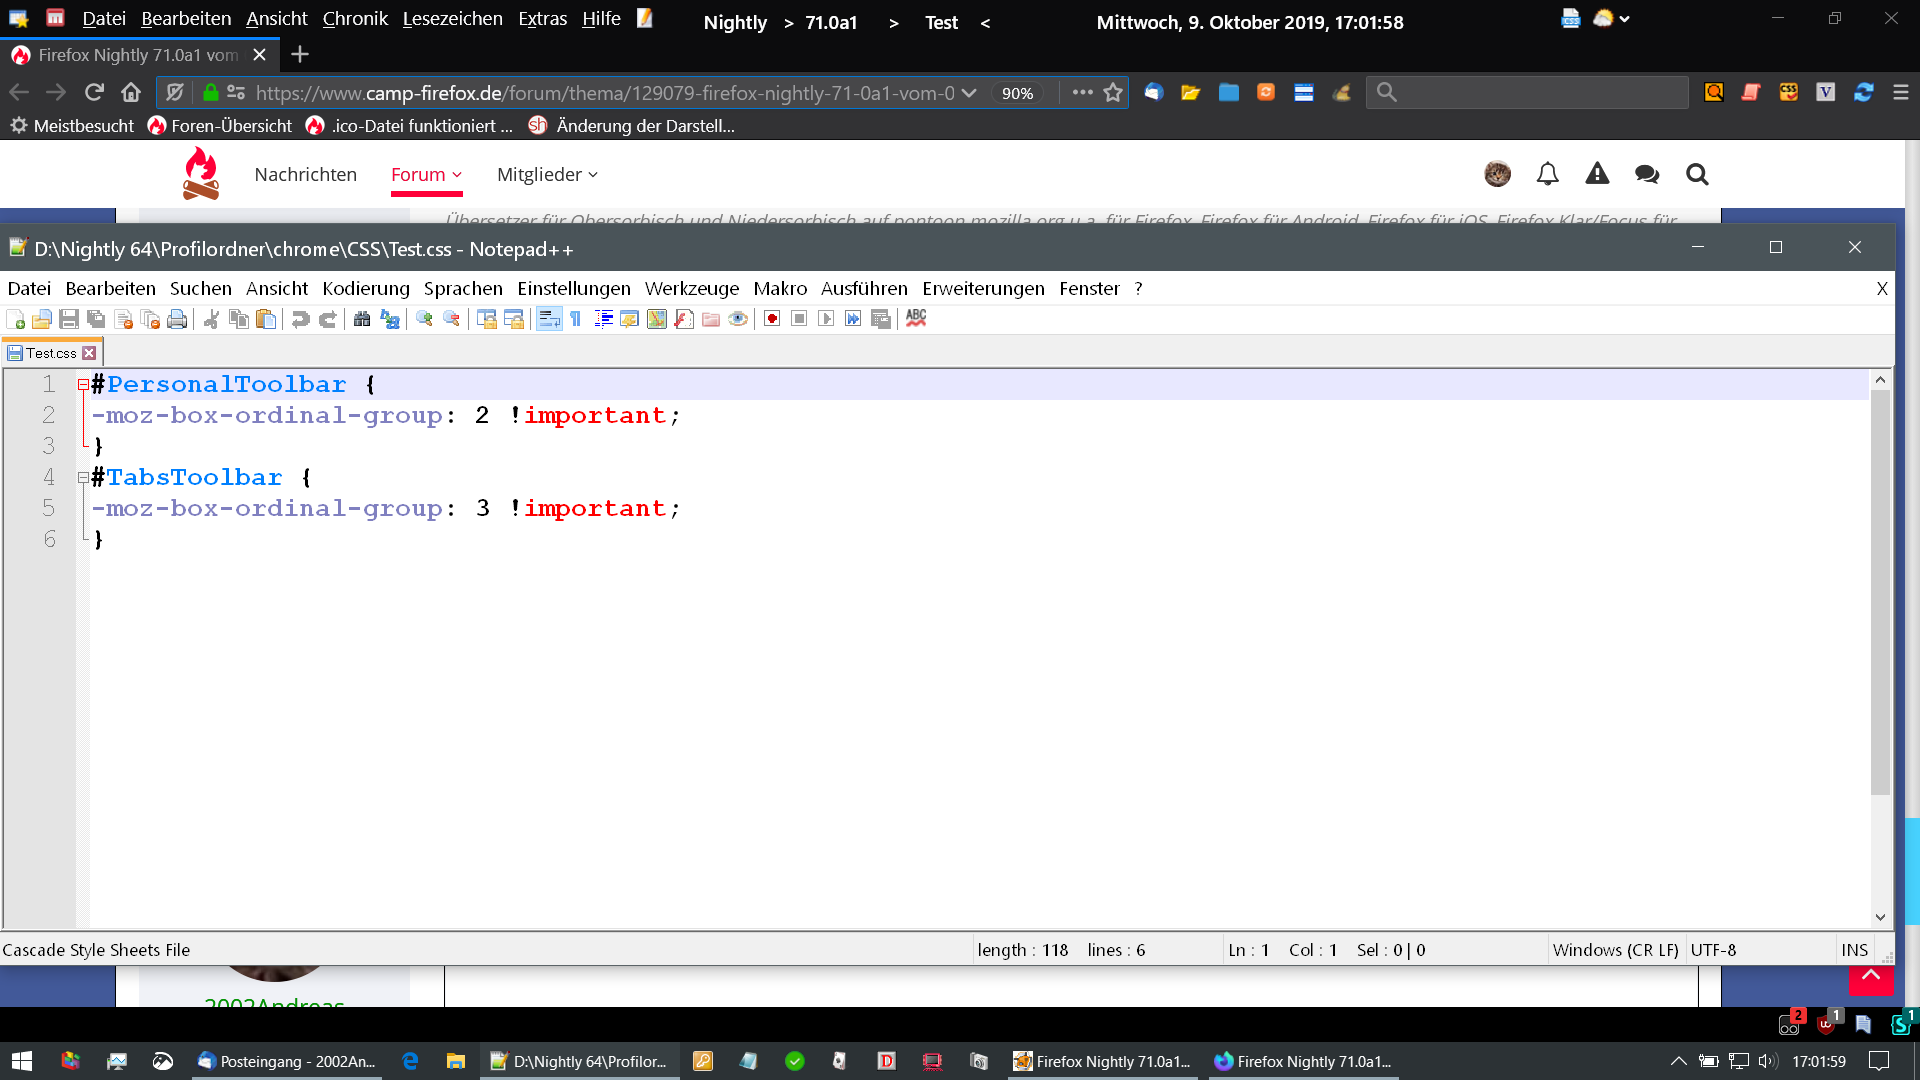Click the Find binoculars icon in Notepad++ toolbar
Screen dimensions: 1920x1080
click(x=362, y=319)
